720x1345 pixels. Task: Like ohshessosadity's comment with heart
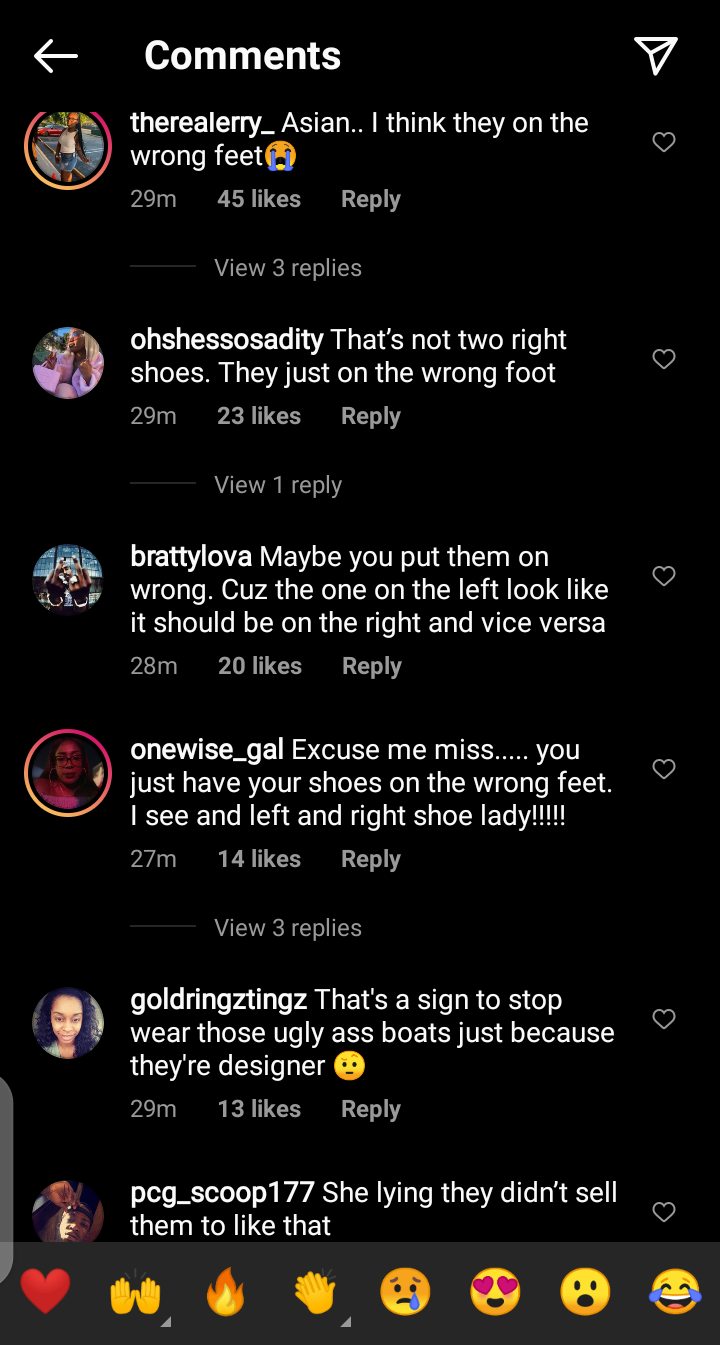tap(664, 359)
